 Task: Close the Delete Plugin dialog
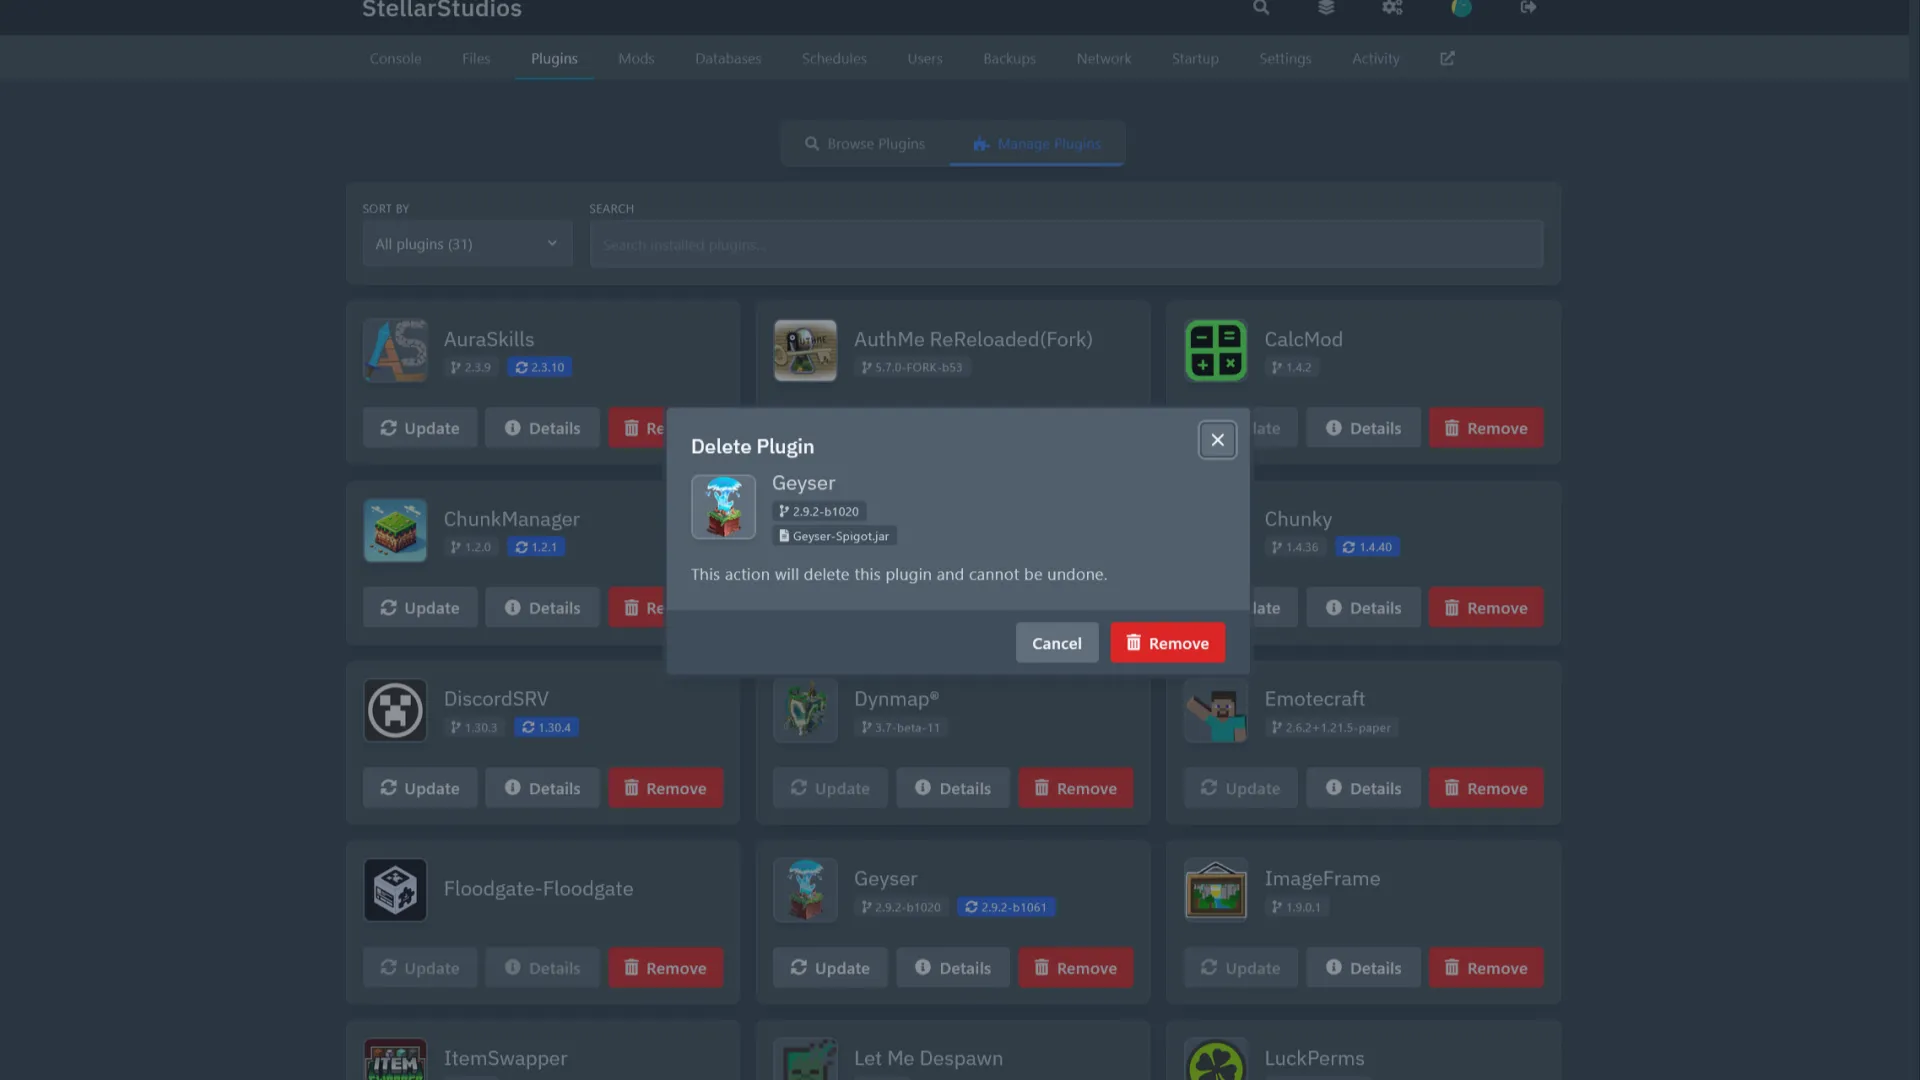1217,440
